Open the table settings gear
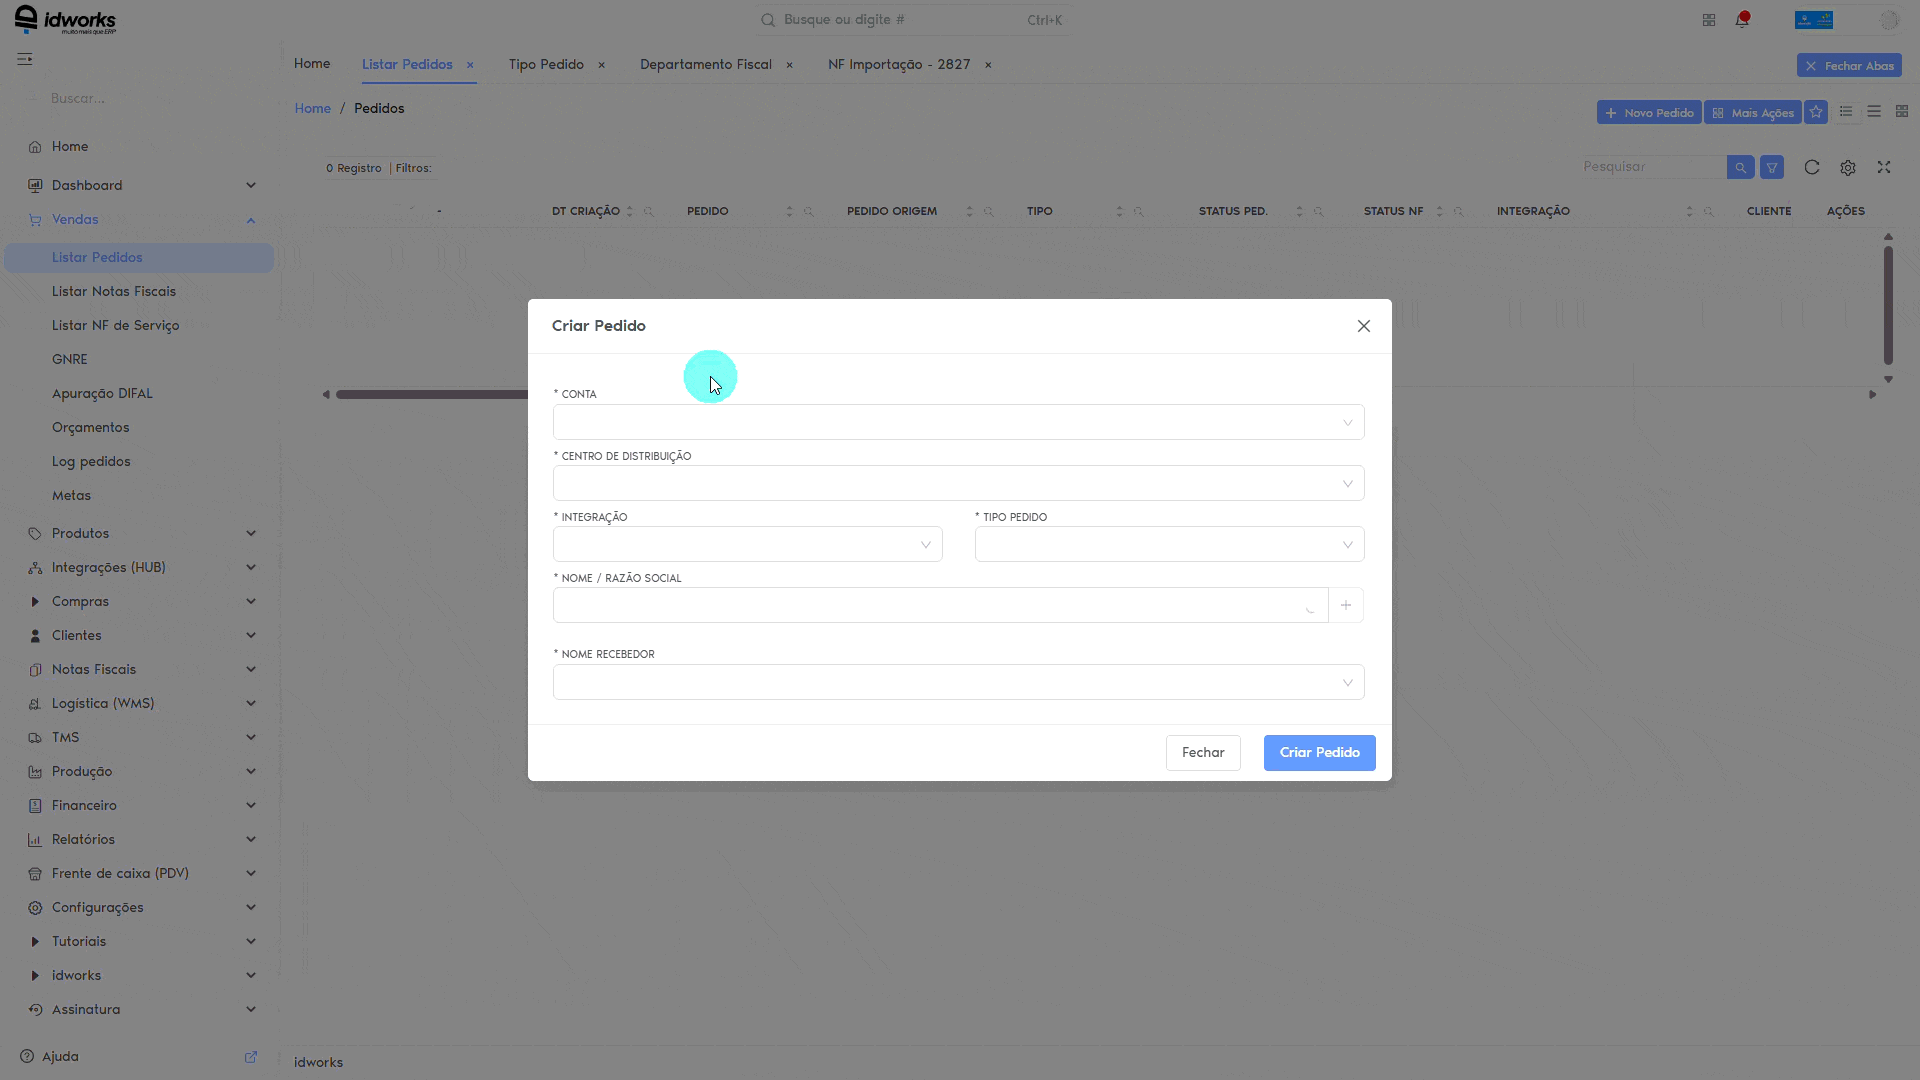The image size is (1920, 1080). pyautogui.click(x=1848, y=167)
